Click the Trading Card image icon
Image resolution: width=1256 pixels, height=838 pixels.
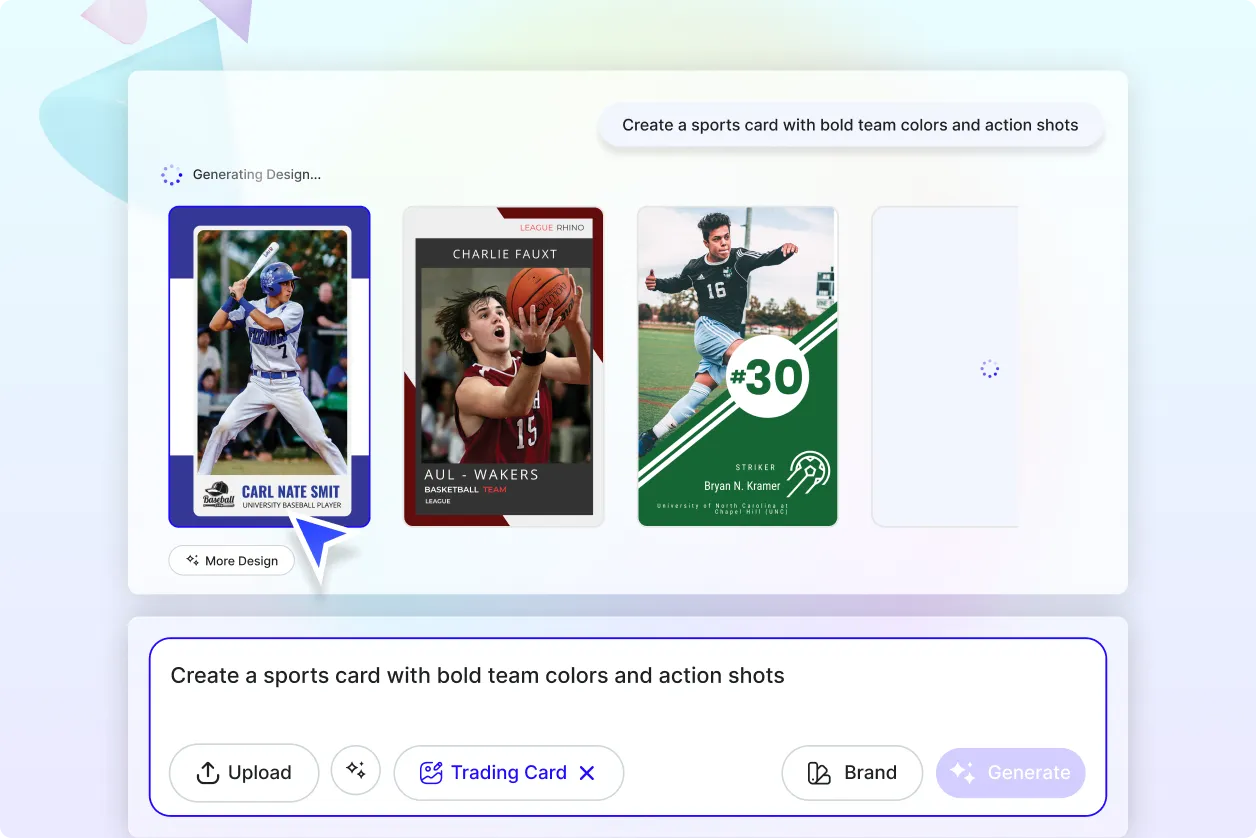point(431,773)
